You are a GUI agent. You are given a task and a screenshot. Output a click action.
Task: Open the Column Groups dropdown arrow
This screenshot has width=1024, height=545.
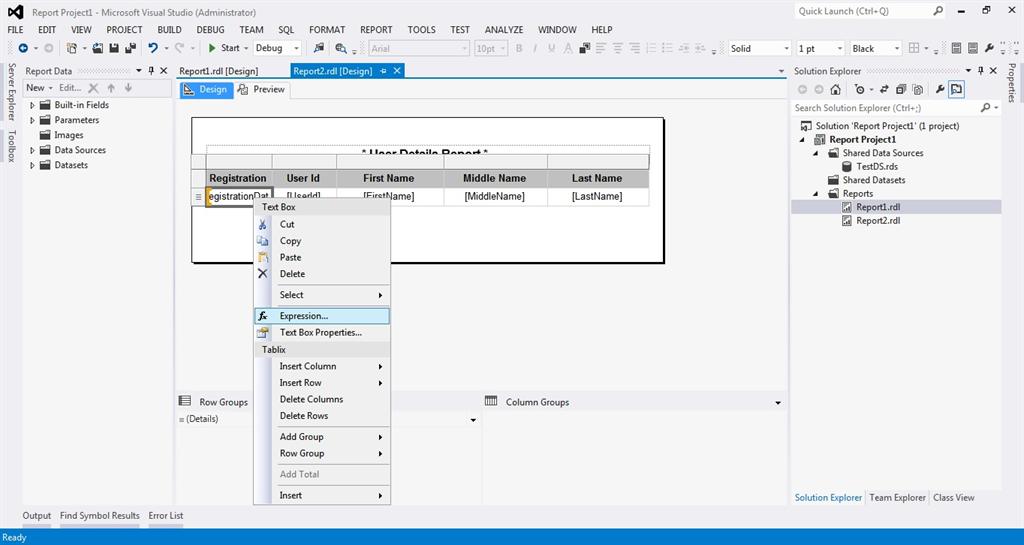(x=778, y=403)
